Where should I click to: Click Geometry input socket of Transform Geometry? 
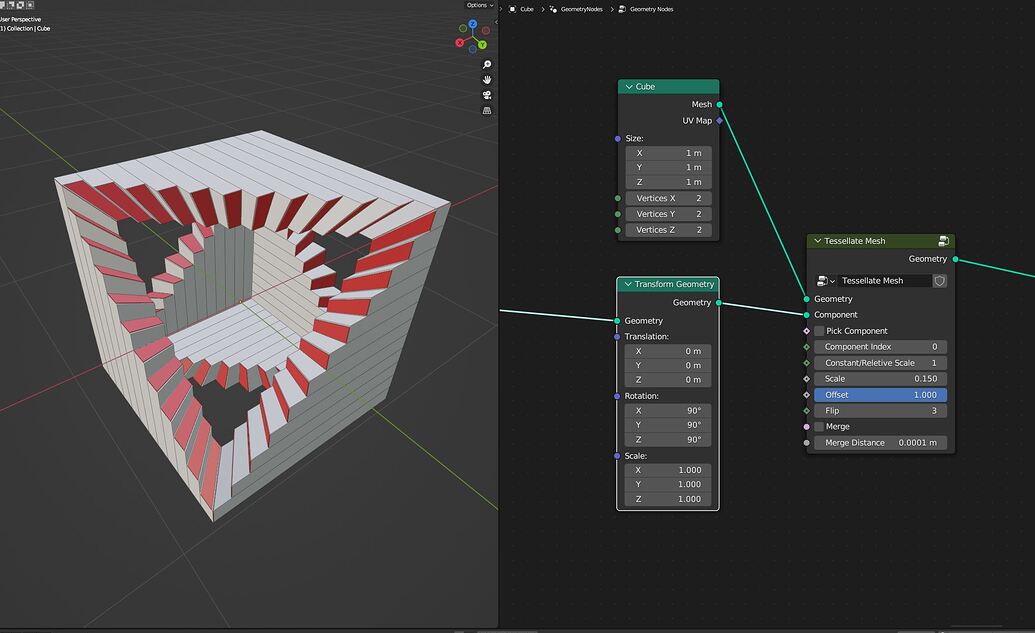(x=617, y=321)
